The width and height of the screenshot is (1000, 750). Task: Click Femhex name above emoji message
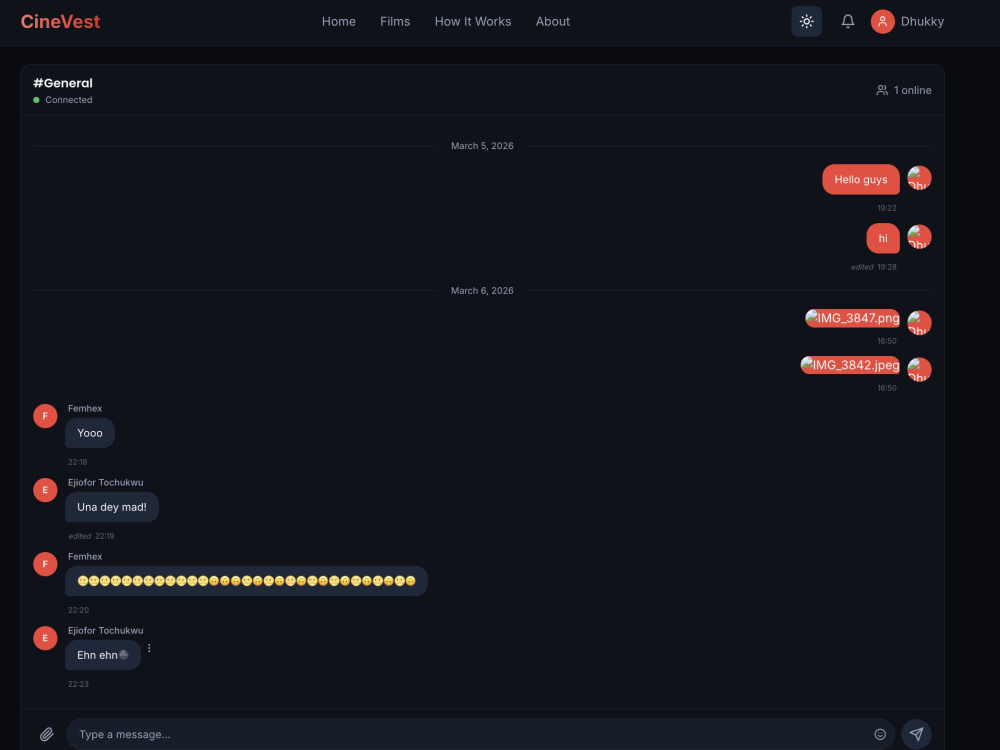(85, 557)
